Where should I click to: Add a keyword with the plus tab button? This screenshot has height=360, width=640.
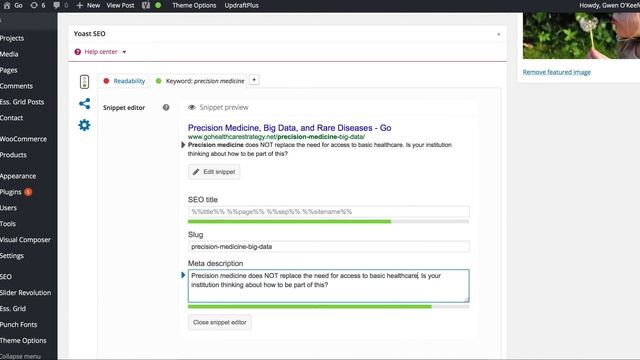point(254,80)
